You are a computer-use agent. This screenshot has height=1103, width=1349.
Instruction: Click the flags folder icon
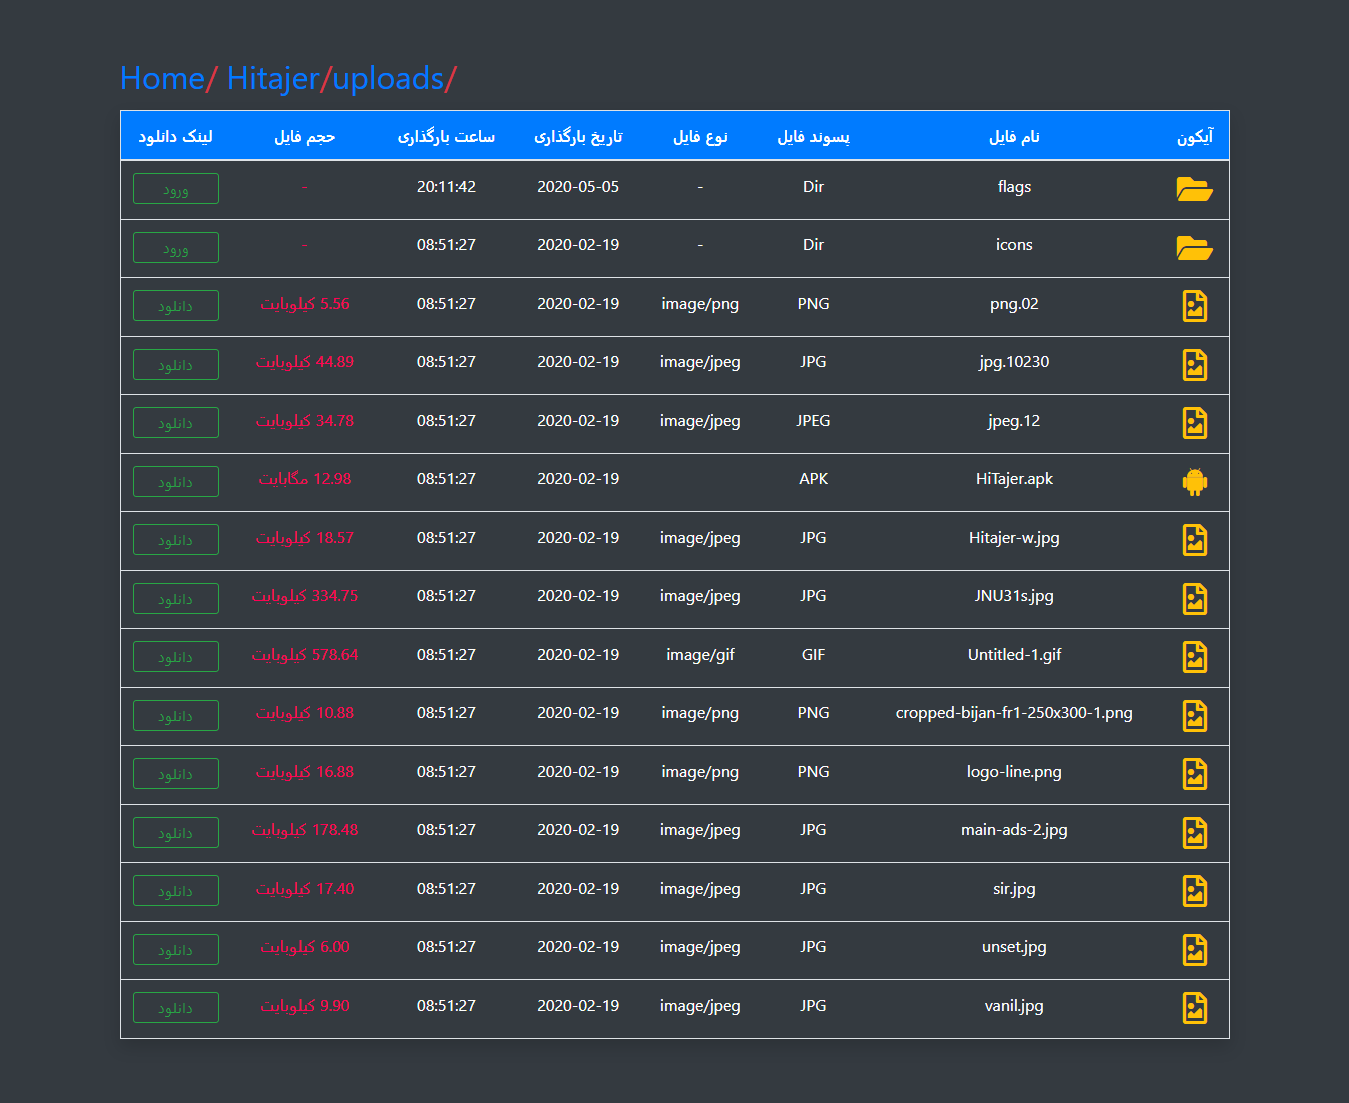1194,189
